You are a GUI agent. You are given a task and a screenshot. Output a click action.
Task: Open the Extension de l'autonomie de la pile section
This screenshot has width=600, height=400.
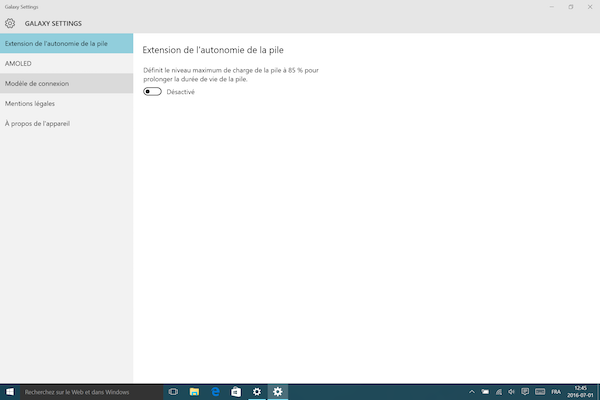coord(67,43)
